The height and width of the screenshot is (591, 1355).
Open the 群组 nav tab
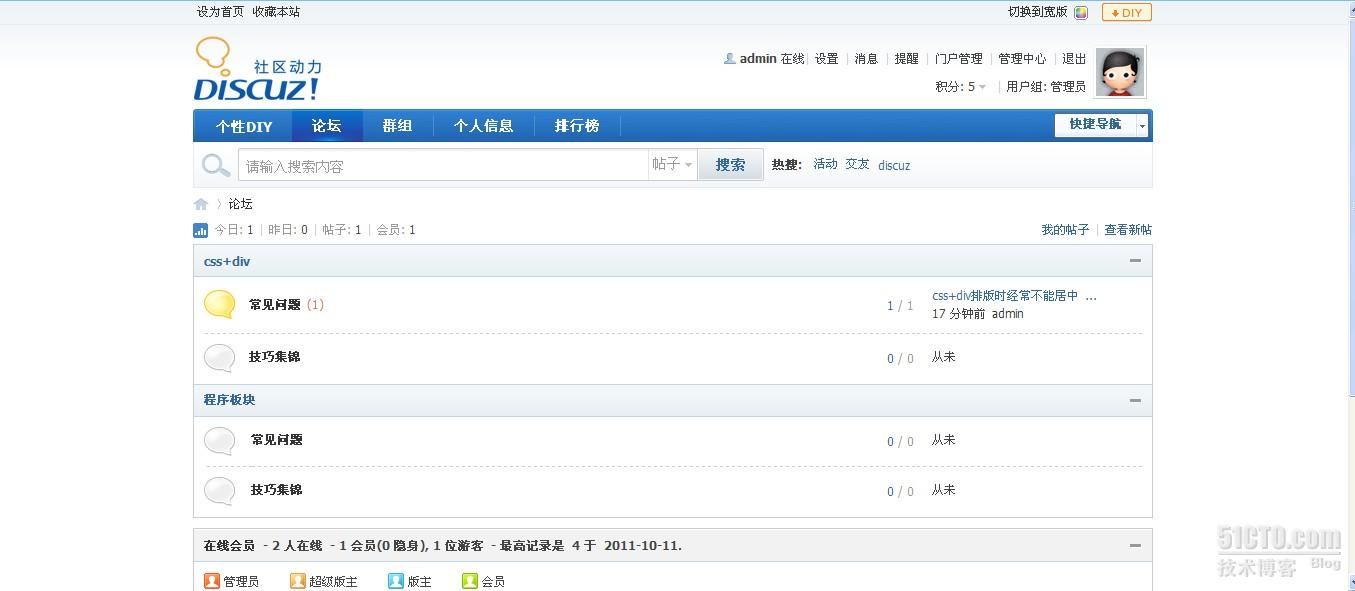pos(397,126)
